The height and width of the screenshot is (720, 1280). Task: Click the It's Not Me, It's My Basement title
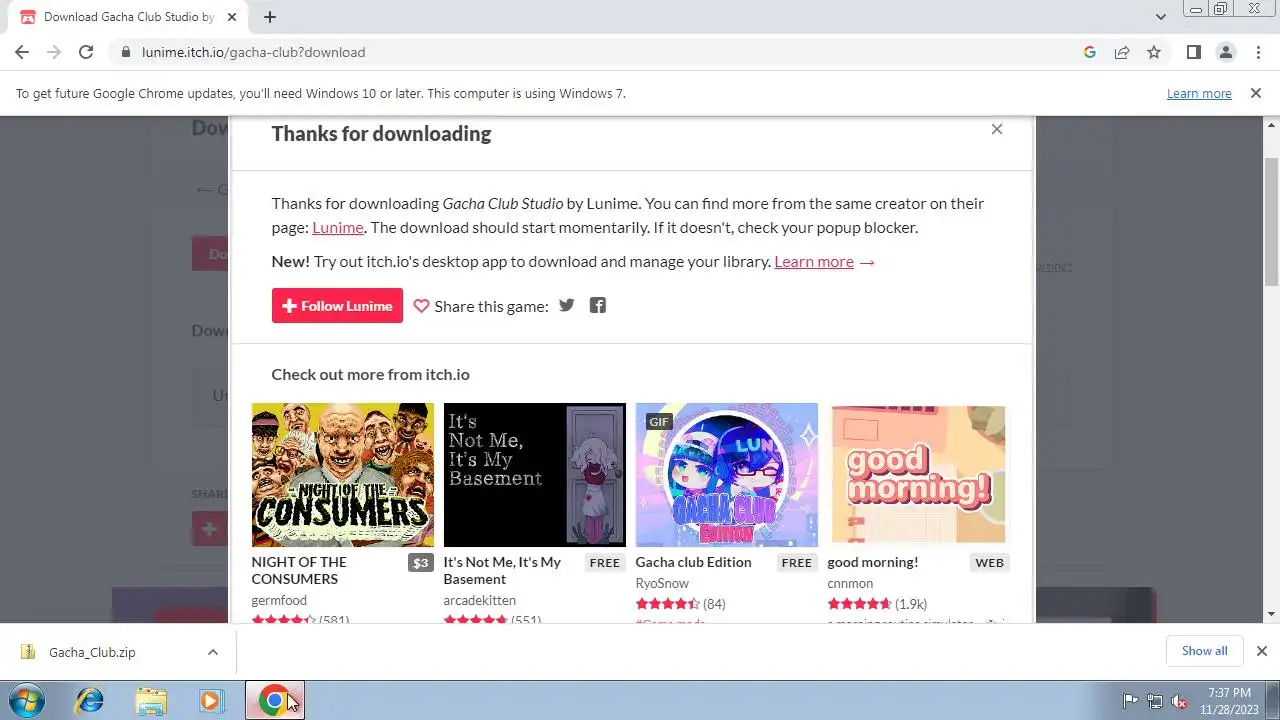click(x=502, y=570)
